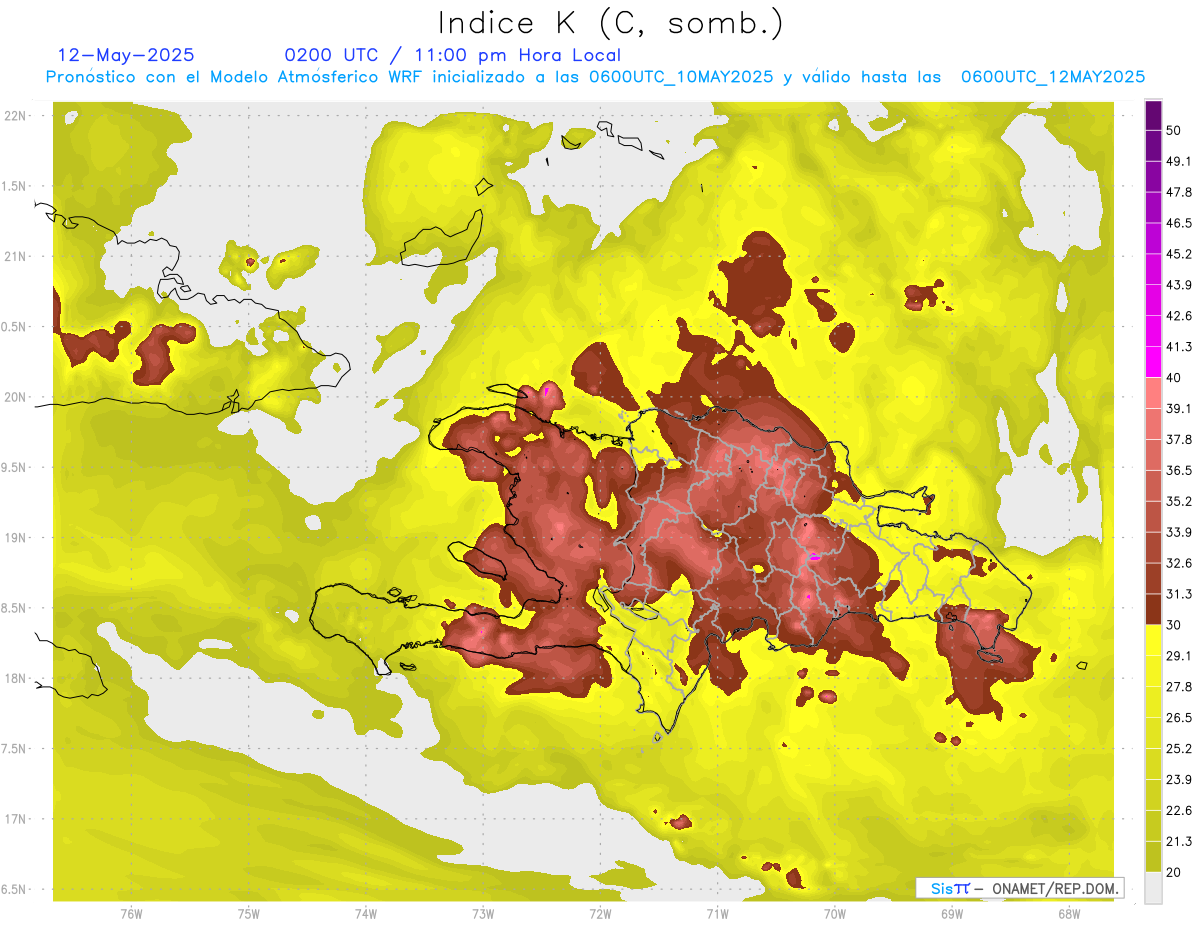Image resolution: width=1200 pixels, height=927 pixels.
Task: Click the dark purple legend swatch above 50
Action: click(1154, 117)
